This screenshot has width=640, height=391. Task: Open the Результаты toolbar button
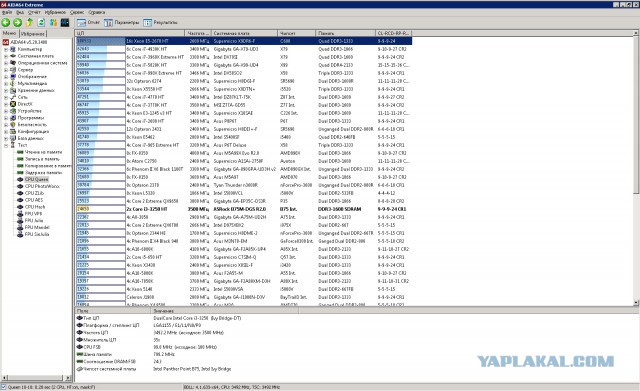(160, 22)
